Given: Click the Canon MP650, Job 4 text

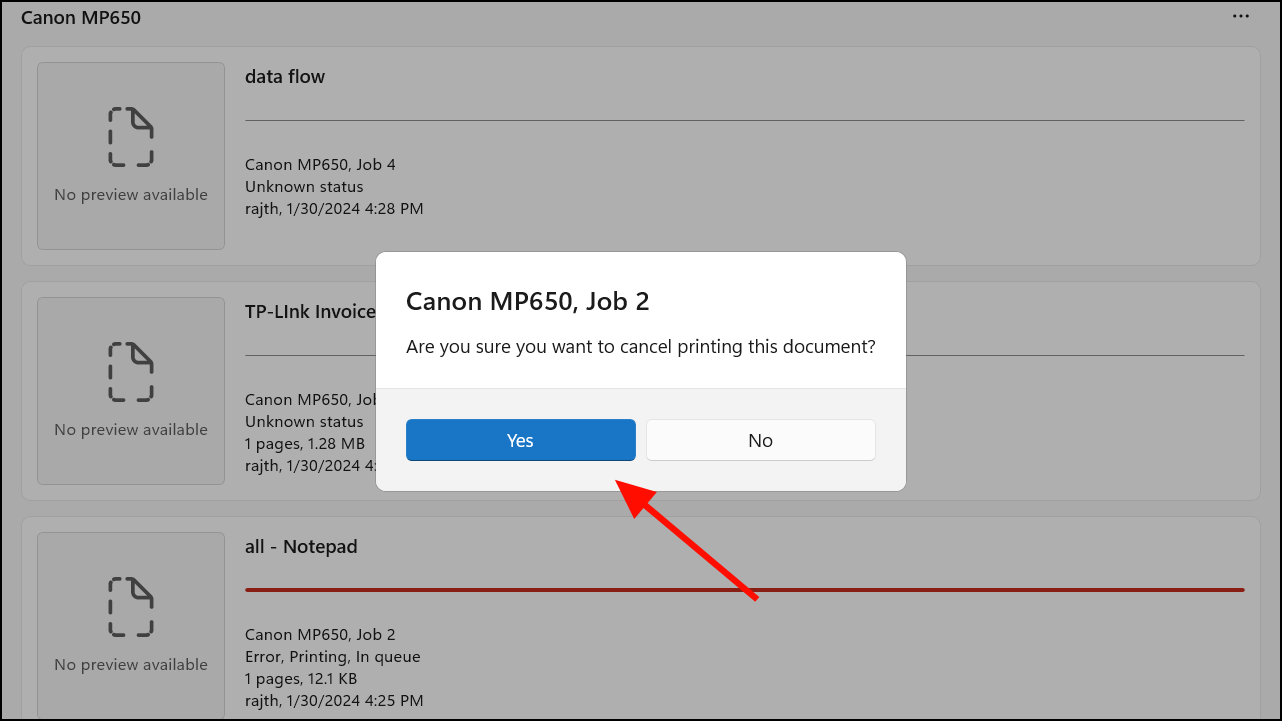Looking at the screenshot, I should [x=320, y=164].
